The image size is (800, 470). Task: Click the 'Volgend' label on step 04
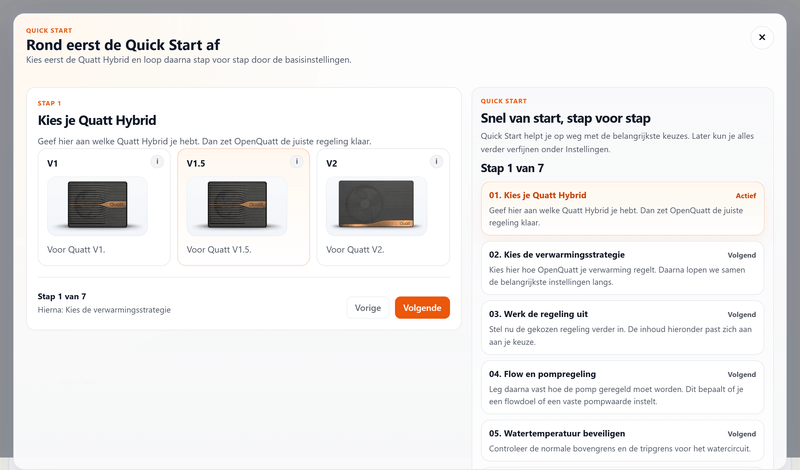click(742, 375)
